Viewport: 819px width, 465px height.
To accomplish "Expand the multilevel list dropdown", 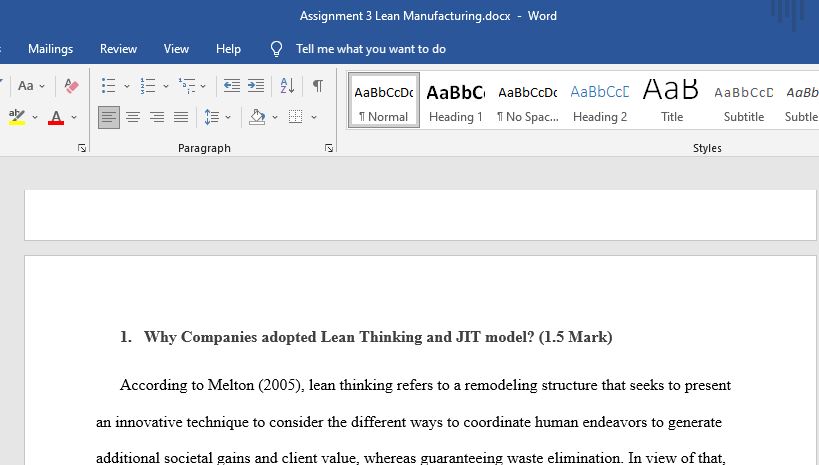I will click(x=203, y=86).
